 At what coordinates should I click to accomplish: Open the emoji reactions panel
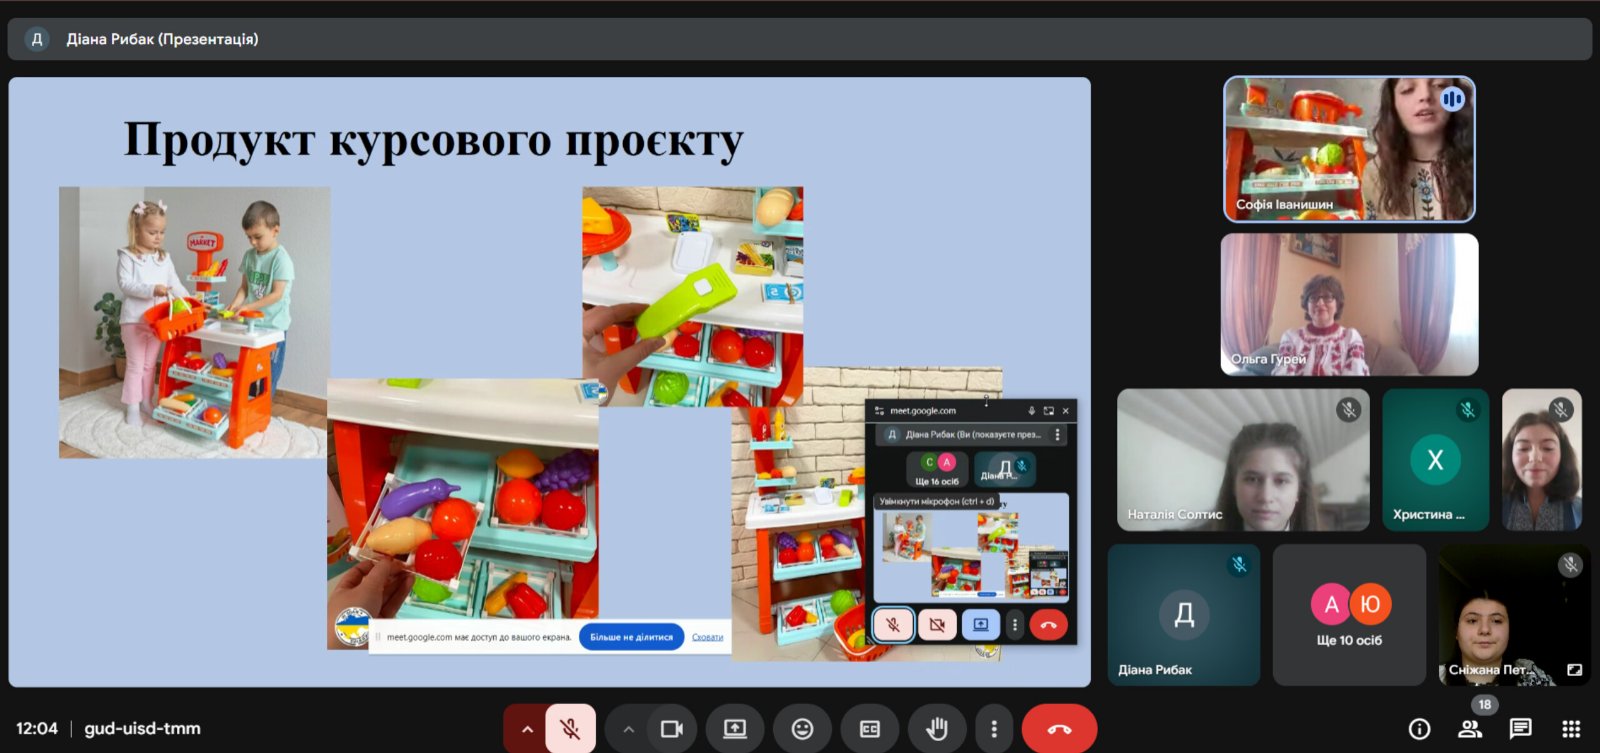tap(802, 729)
